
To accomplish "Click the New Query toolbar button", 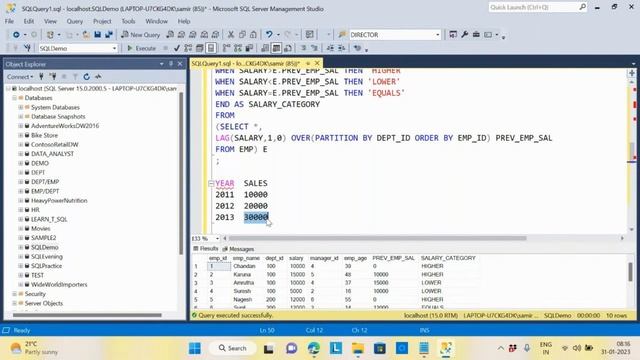I will click(140, 35).
